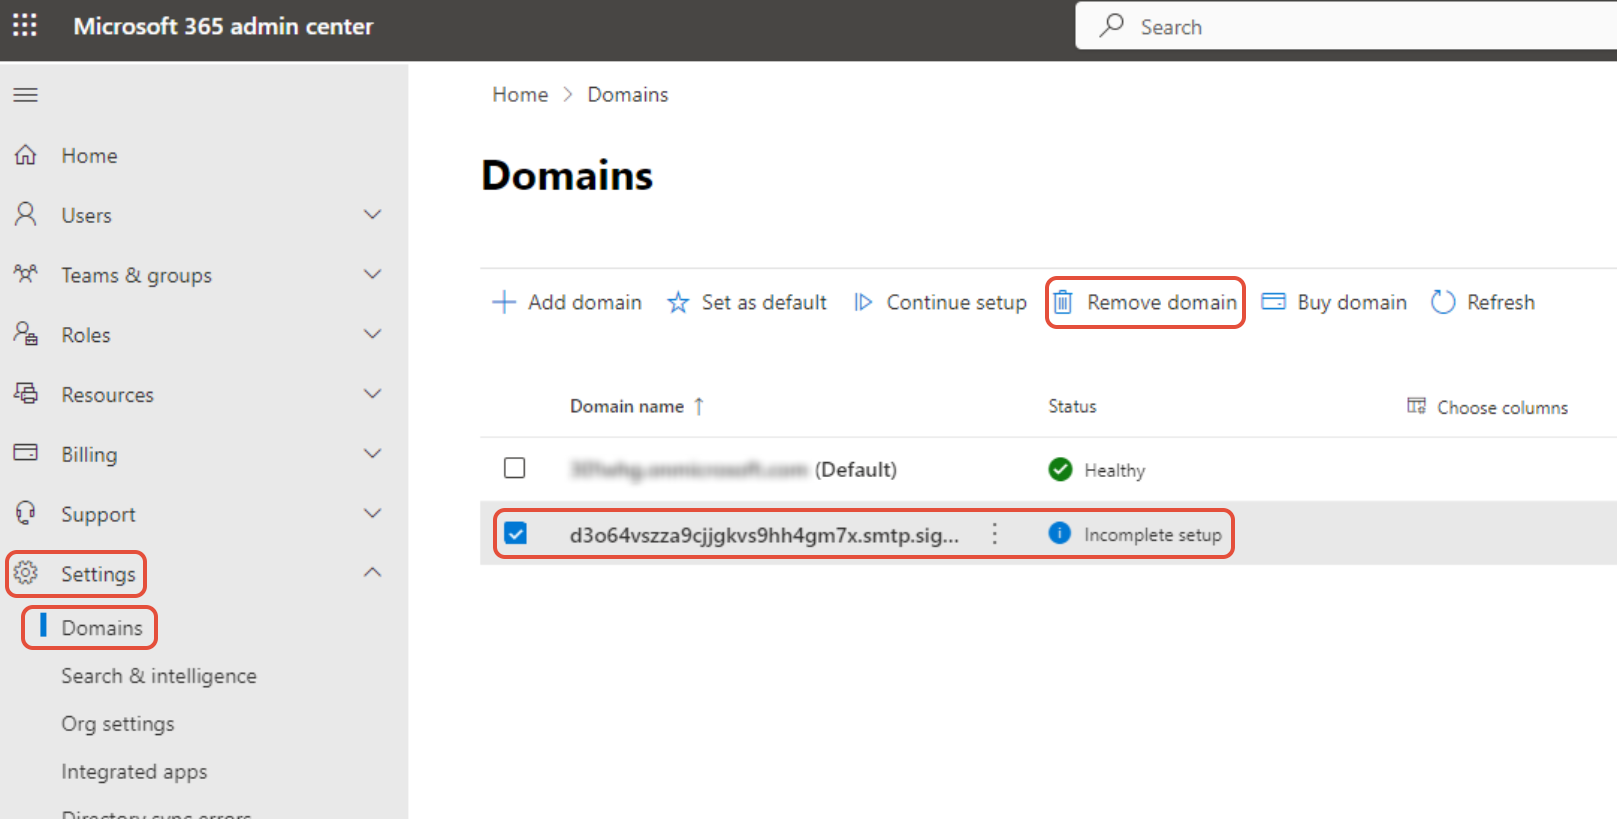Viewport: 1617px width, 819px height.
Task: Expand the Resources section chevron
Action: pos(373,393)
